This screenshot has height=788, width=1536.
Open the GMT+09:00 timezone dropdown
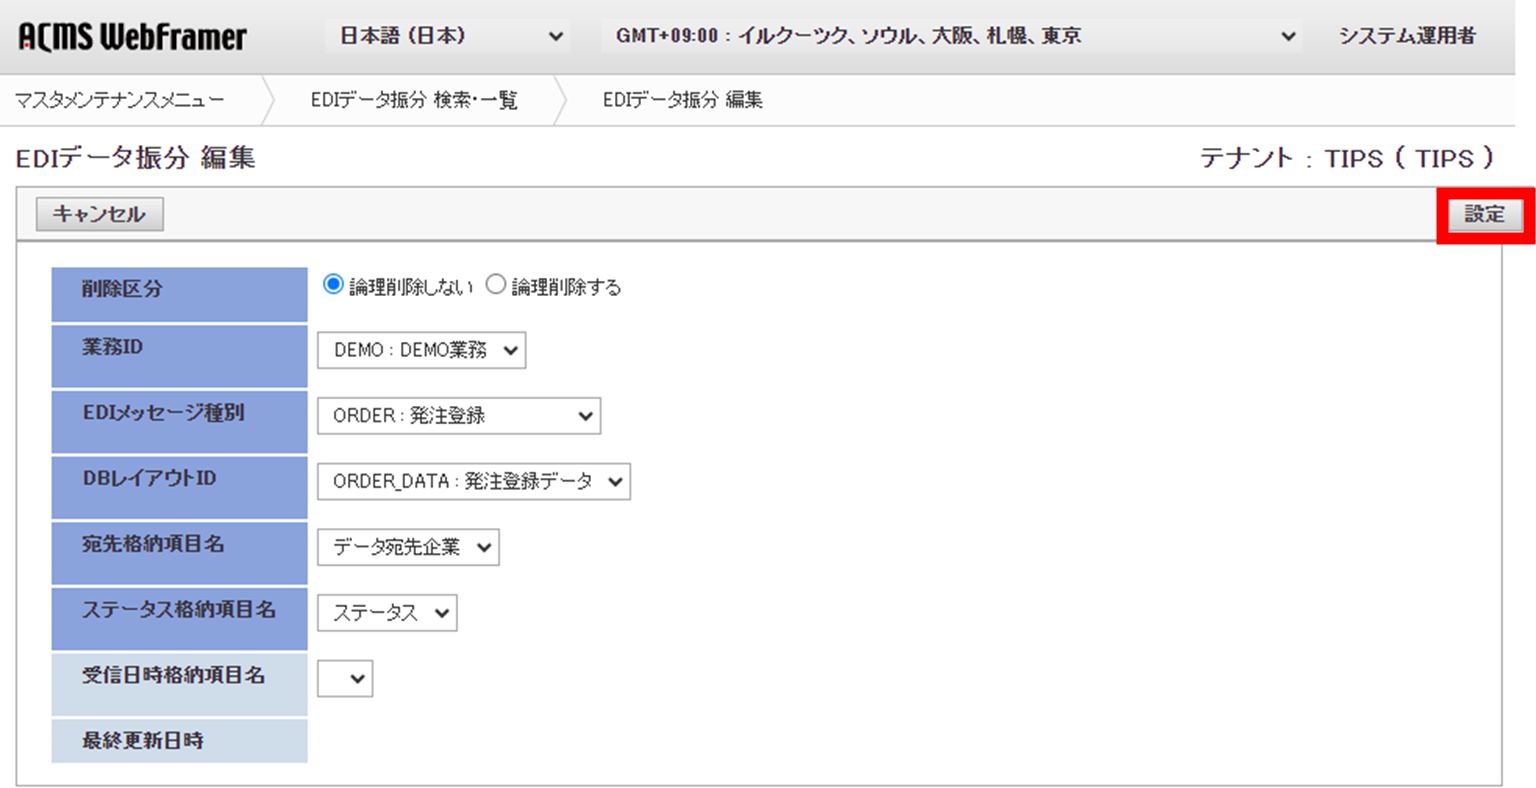click(x=950, y=35)
